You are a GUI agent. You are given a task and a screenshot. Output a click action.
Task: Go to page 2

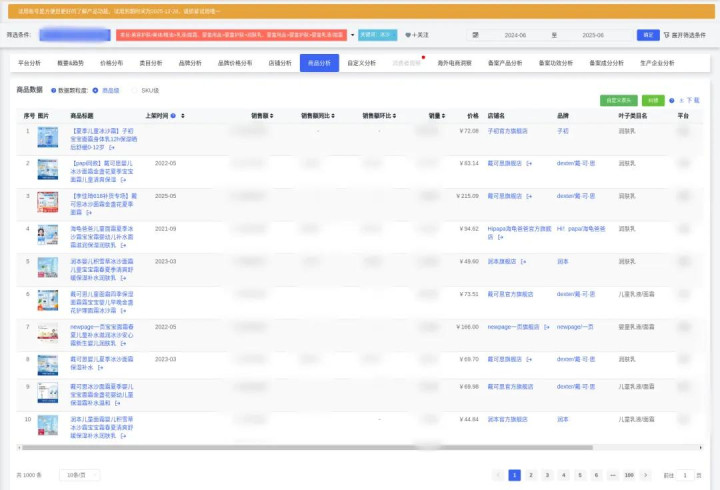(531, 475)
